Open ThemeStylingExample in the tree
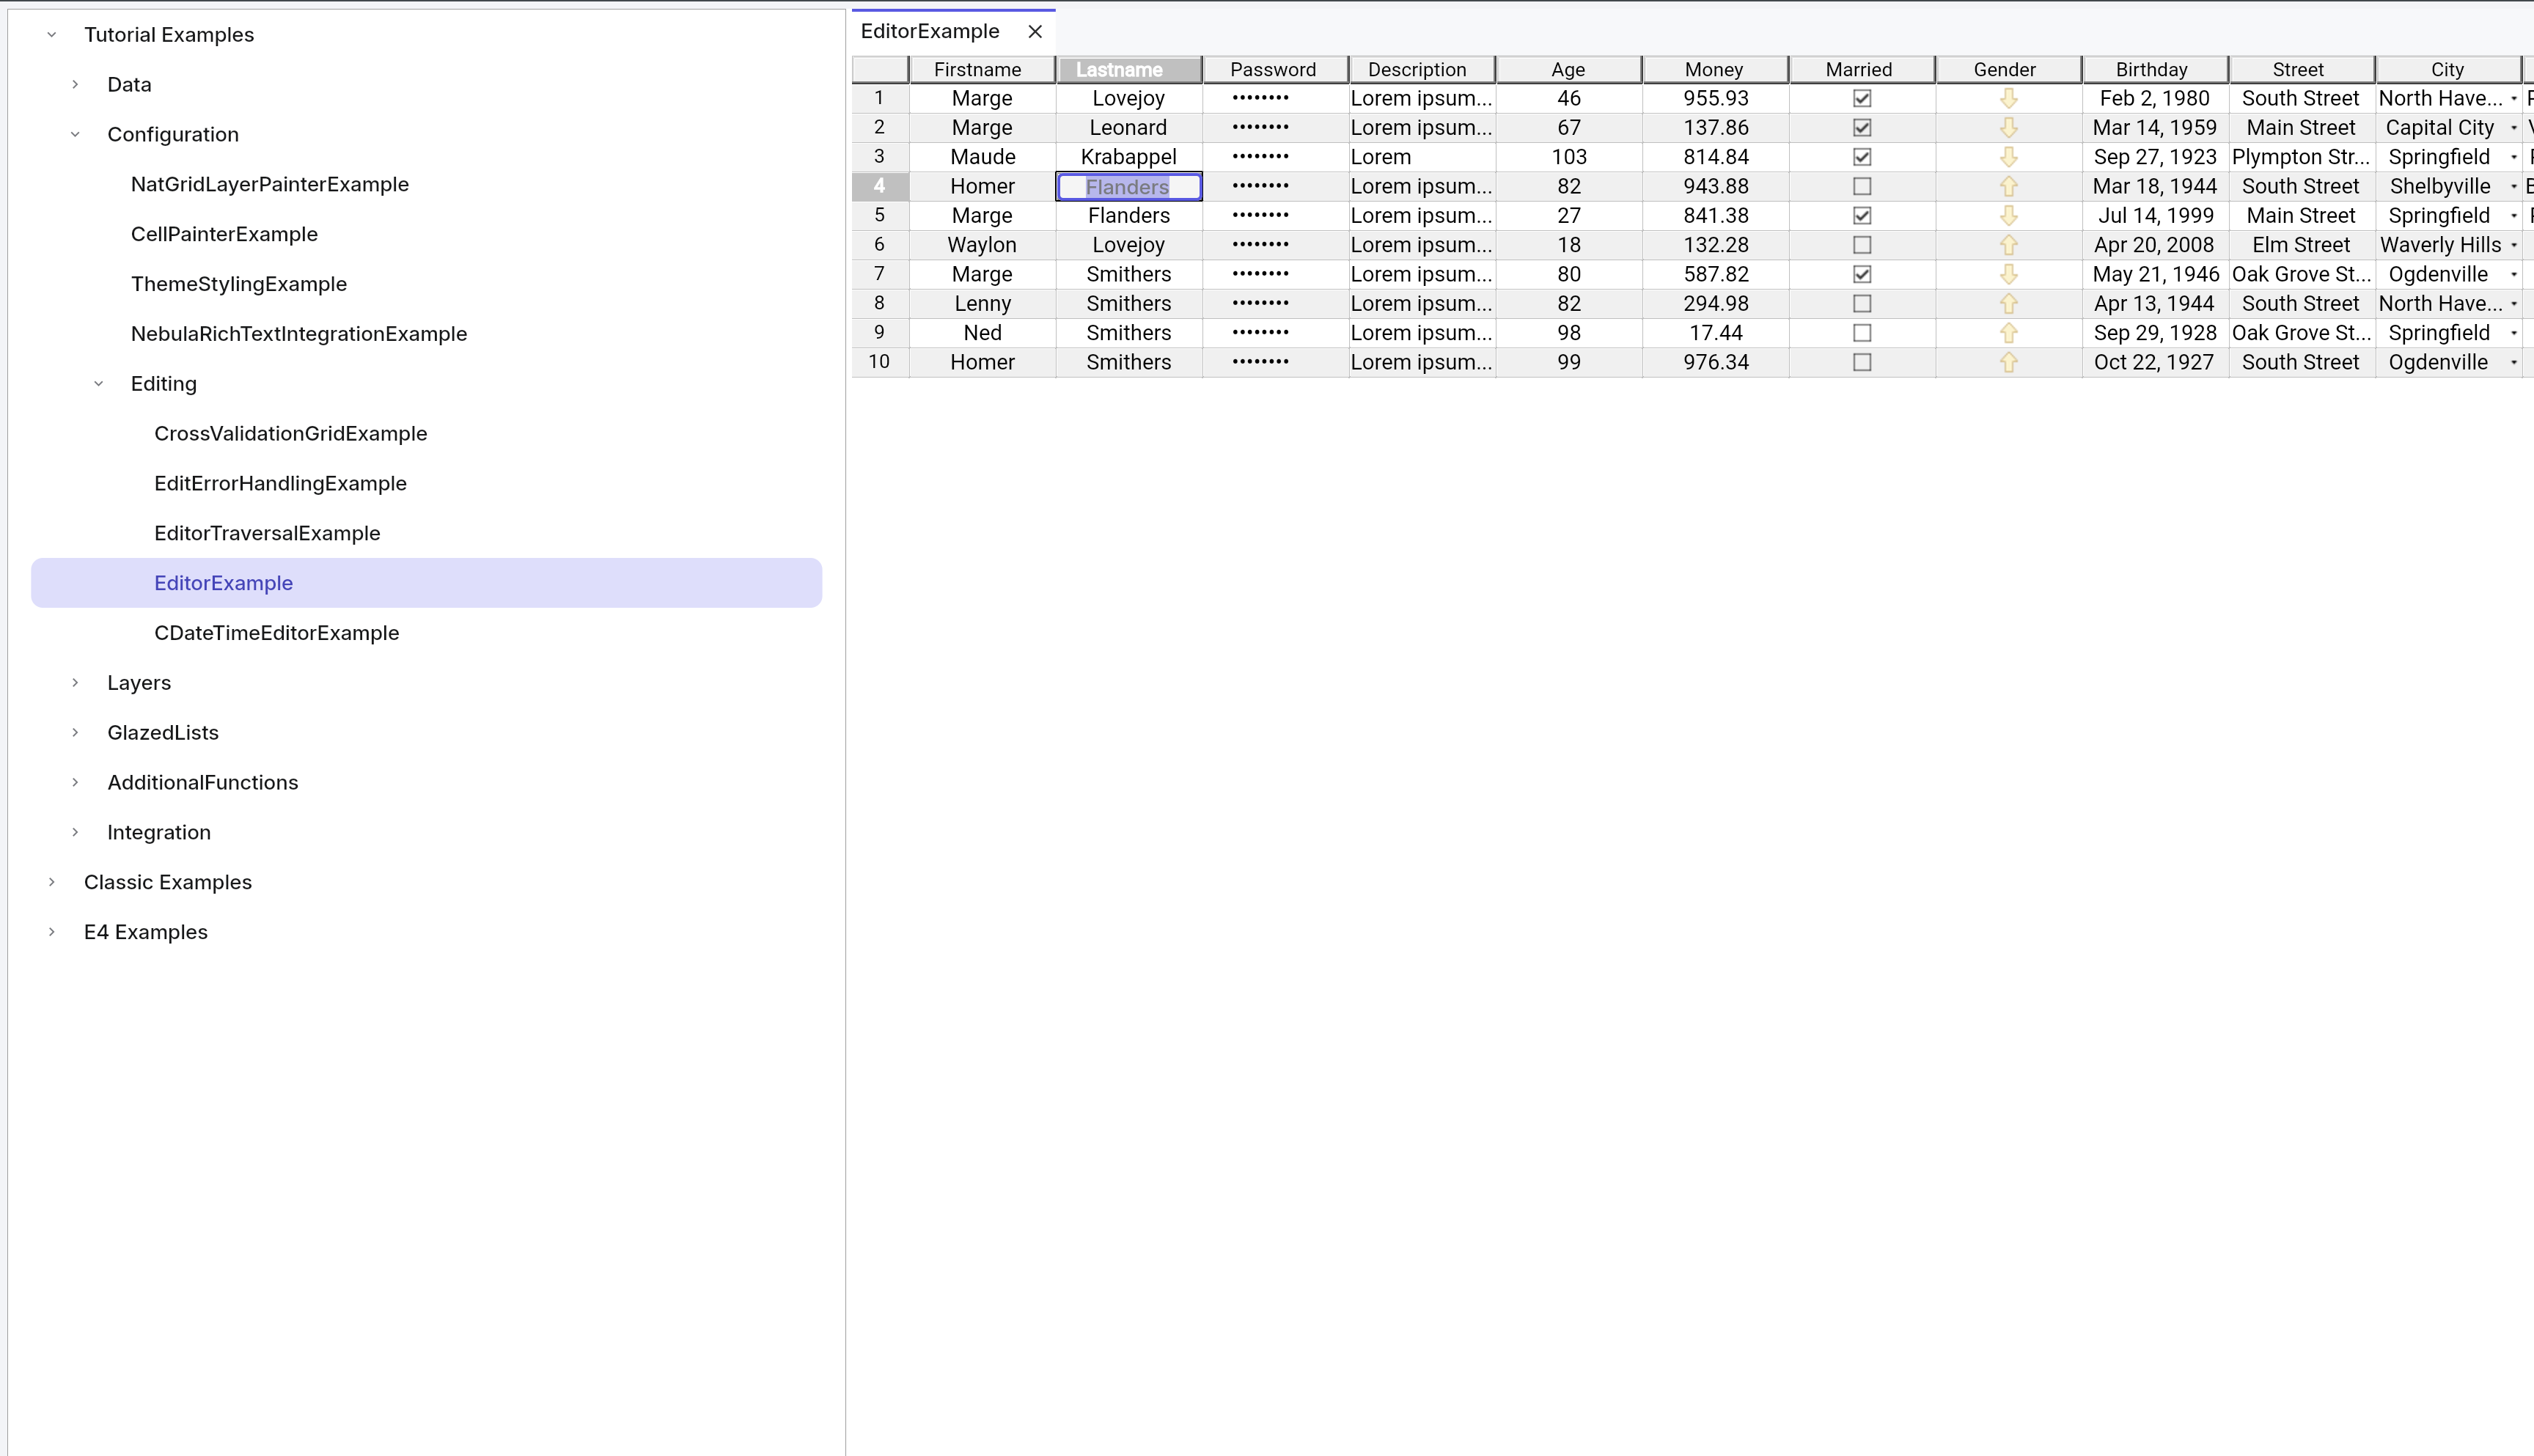The height and width of the screenshot is (1456, 2534). point(239,284)
